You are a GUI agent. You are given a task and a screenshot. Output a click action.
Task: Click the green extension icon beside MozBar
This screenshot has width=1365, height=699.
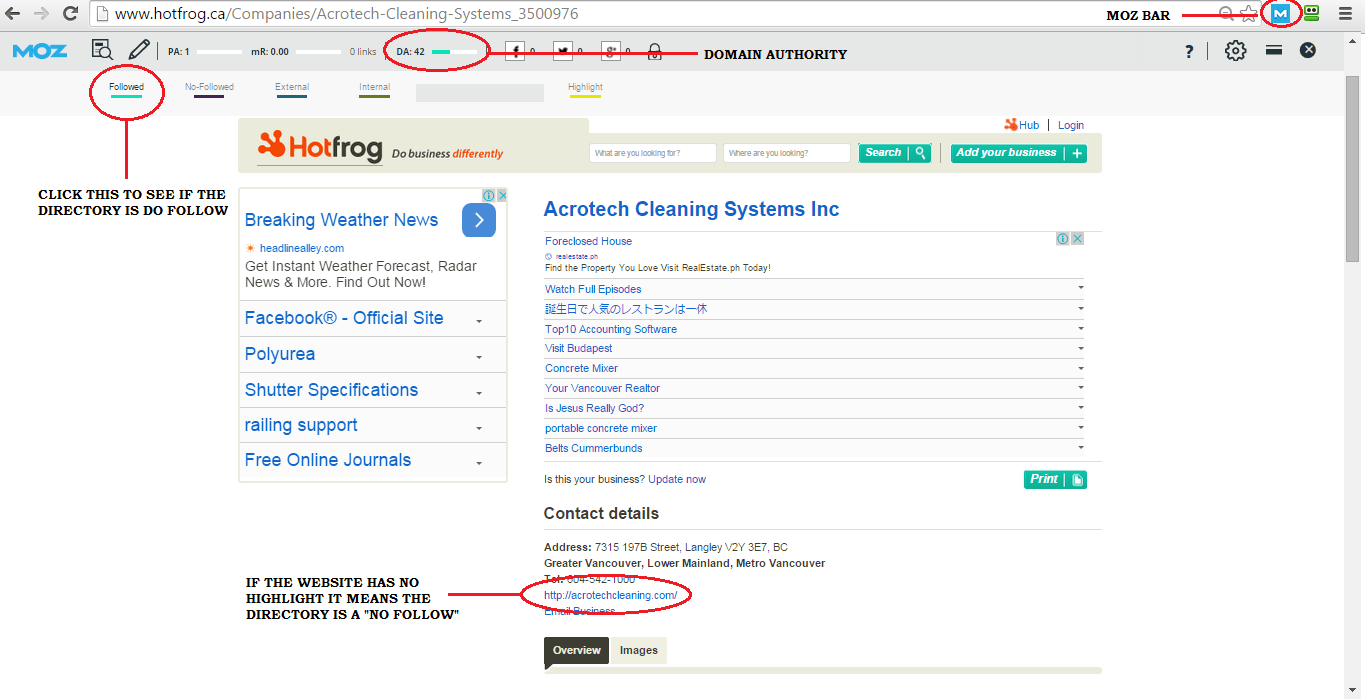[x=1311, y=14]
